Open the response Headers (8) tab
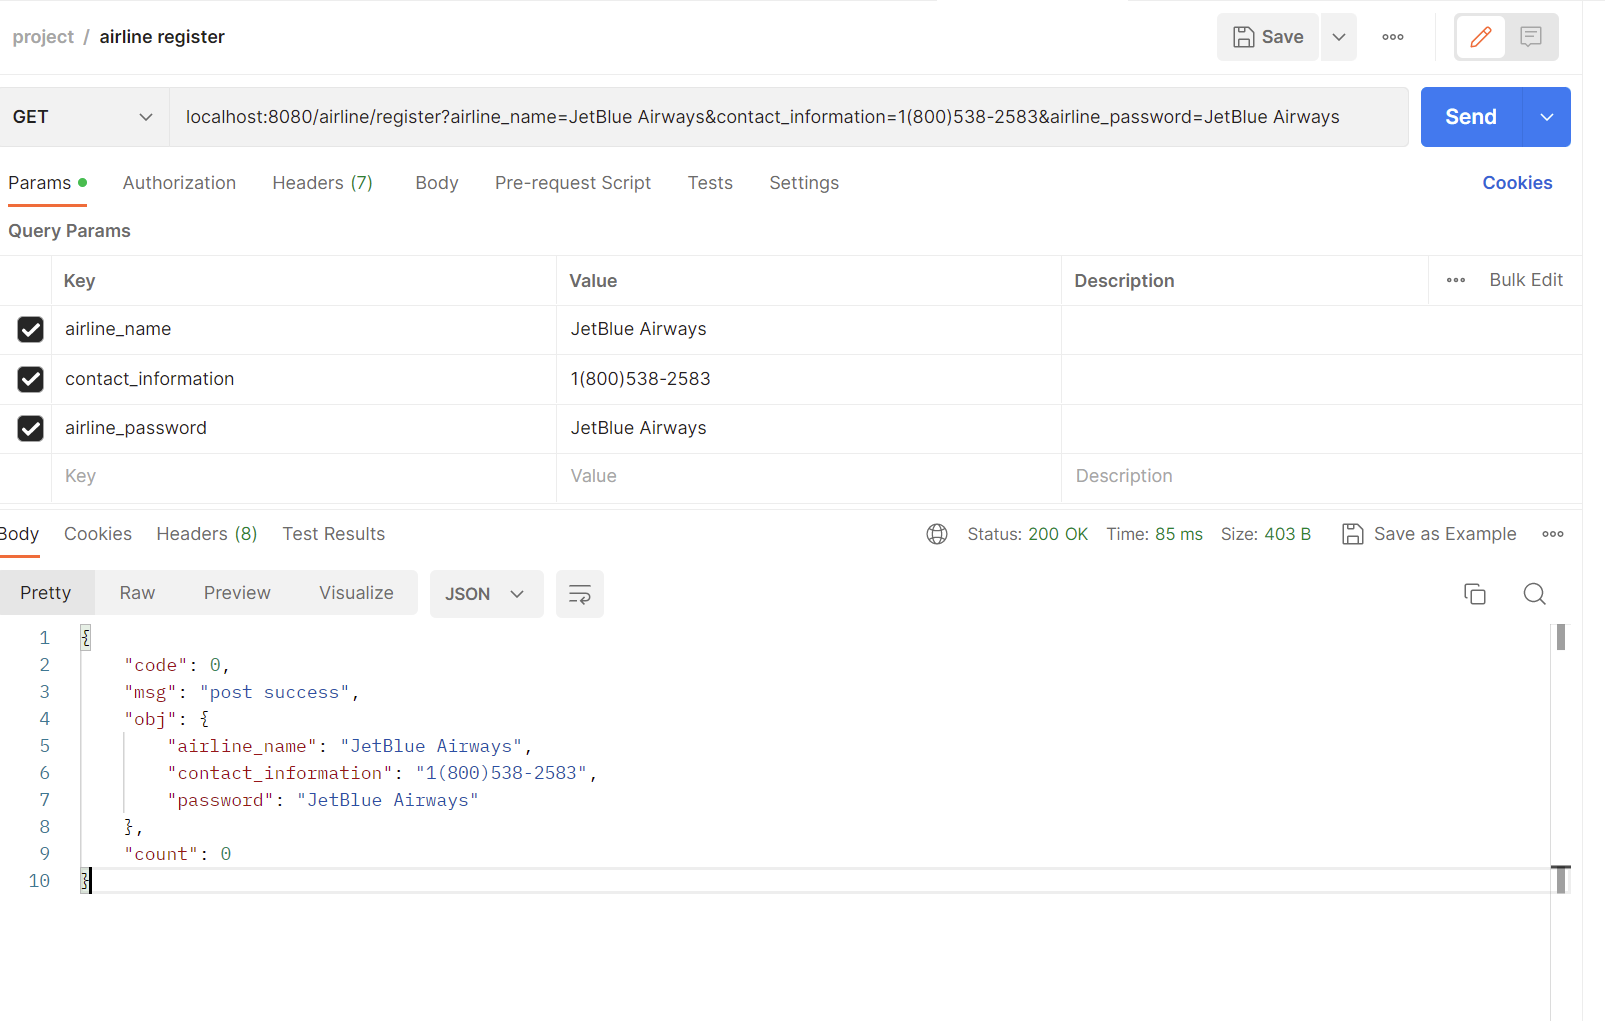1605x1021 pixels. pyautogui.click(x=207, y=534)
